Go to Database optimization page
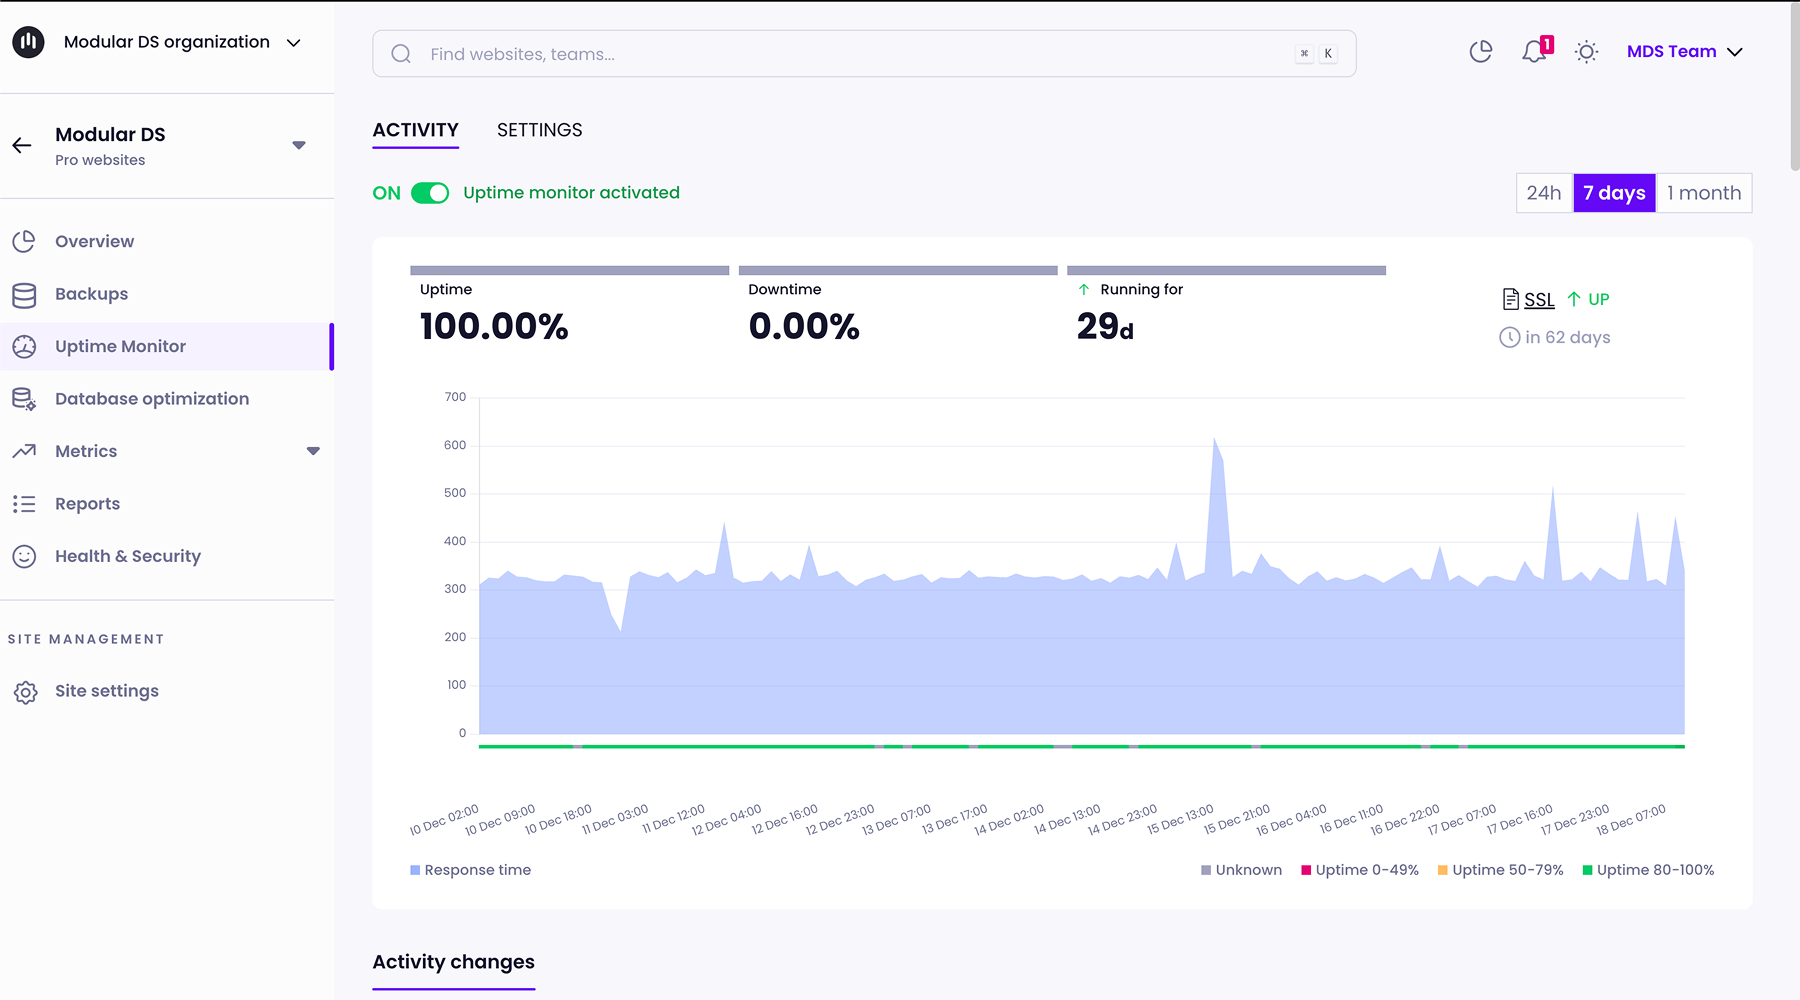Viewport: 1800px width, 1000px height. (151, 399)
